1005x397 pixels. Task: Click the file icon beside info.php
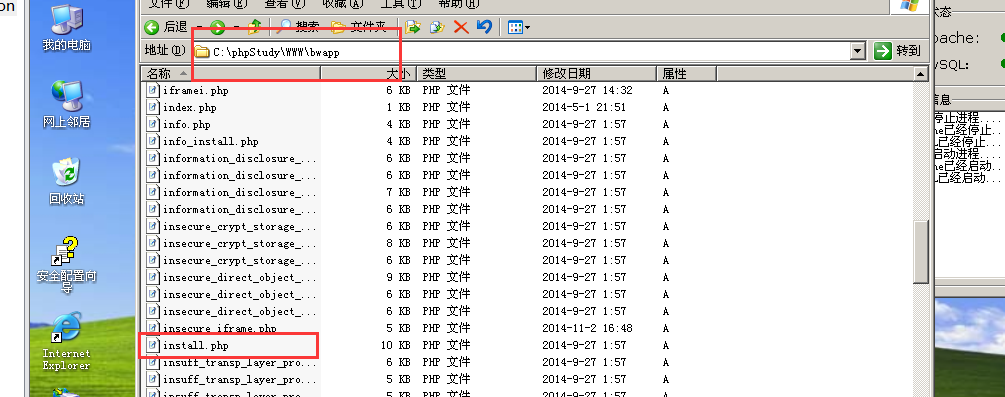point(153,124)
